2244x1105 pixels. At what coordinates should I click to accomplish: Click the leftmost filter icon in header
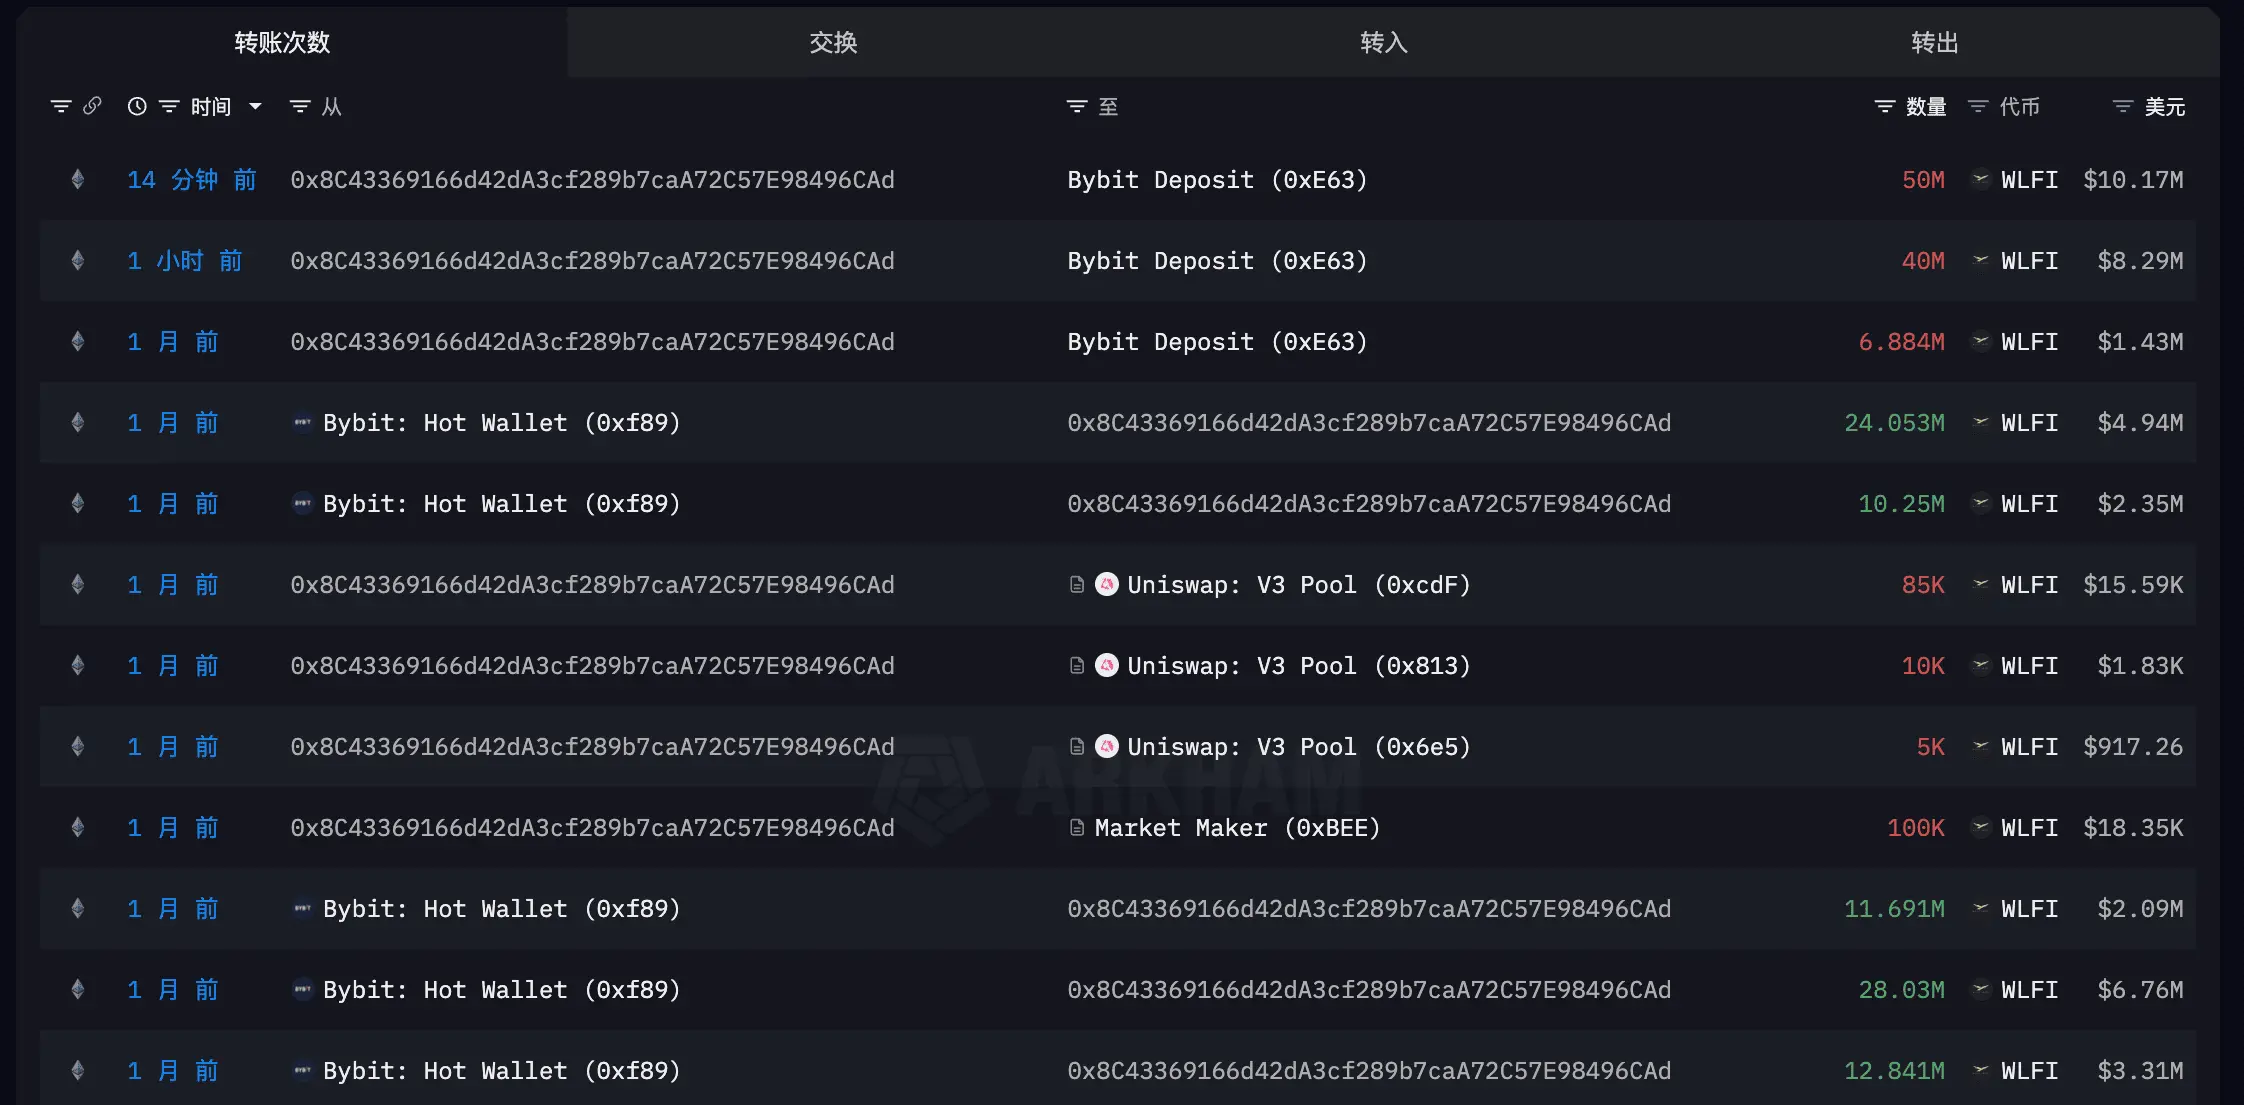pos(61,106)
